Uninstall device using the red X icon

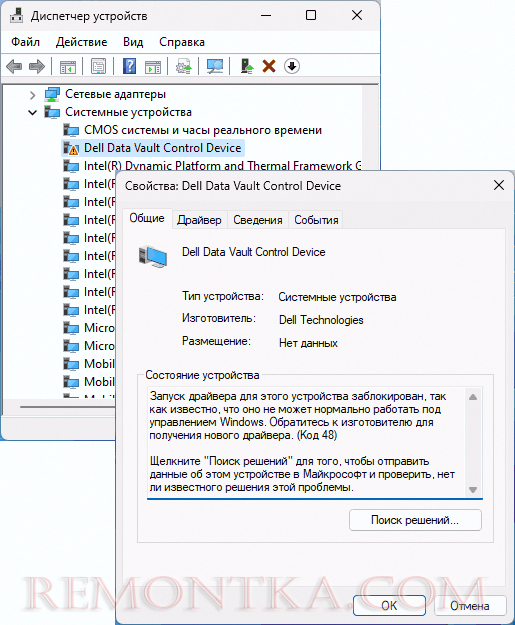269,66
